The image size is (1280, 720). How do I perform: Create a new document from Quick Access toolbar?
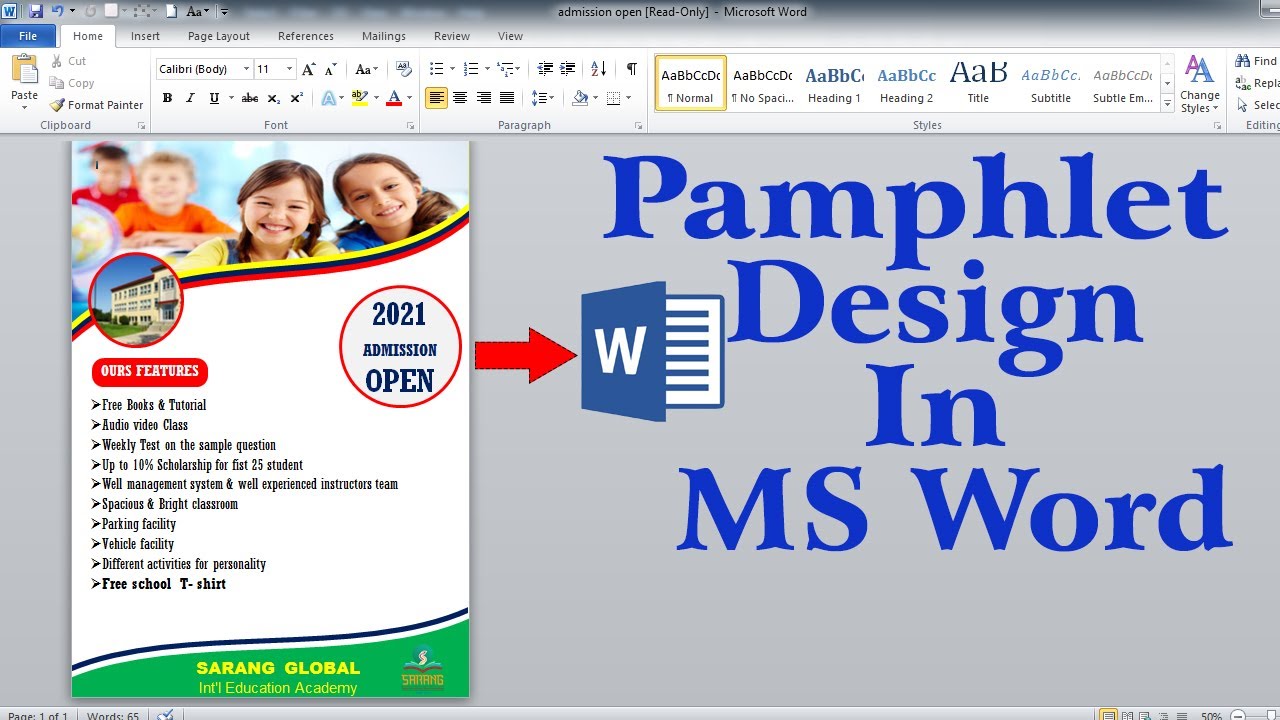(x=171, y=11)
